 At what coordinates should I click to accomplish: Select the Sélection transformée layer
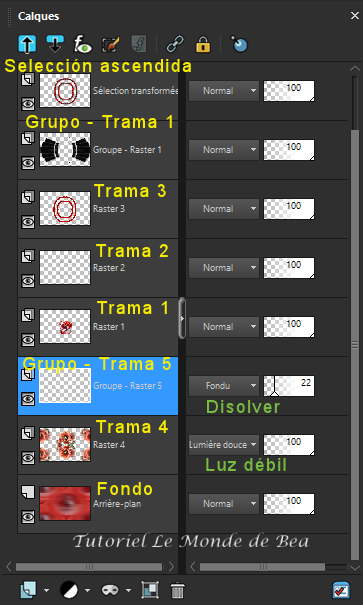pos(98,91)
